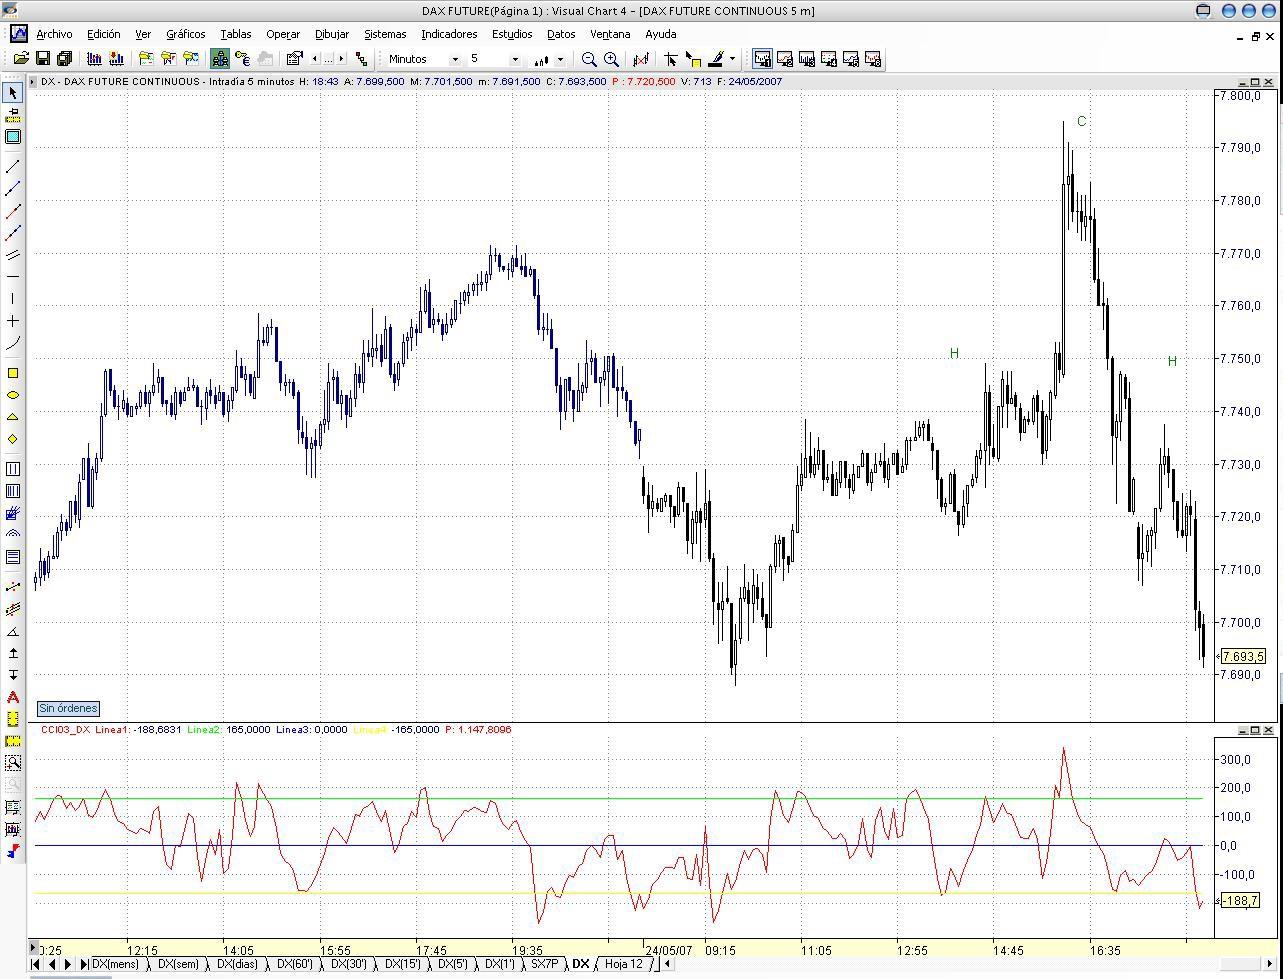Open the Dibujar menu
This screenshot has height=979, width=1283.
(332, 34)
